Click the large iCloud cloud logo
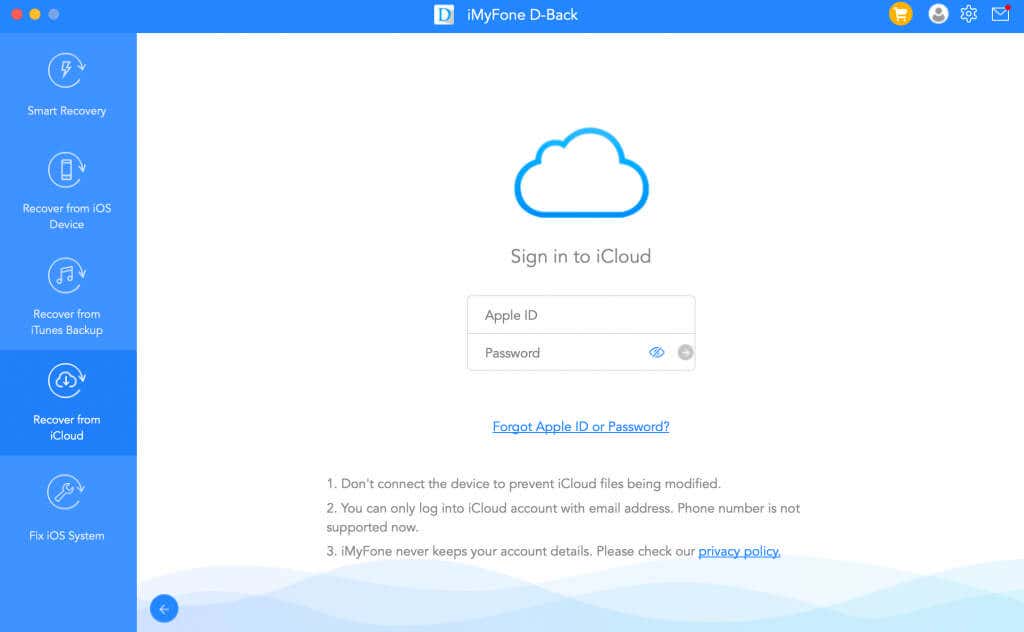This screenshot has height=632, width=1024. pos(581,173)
